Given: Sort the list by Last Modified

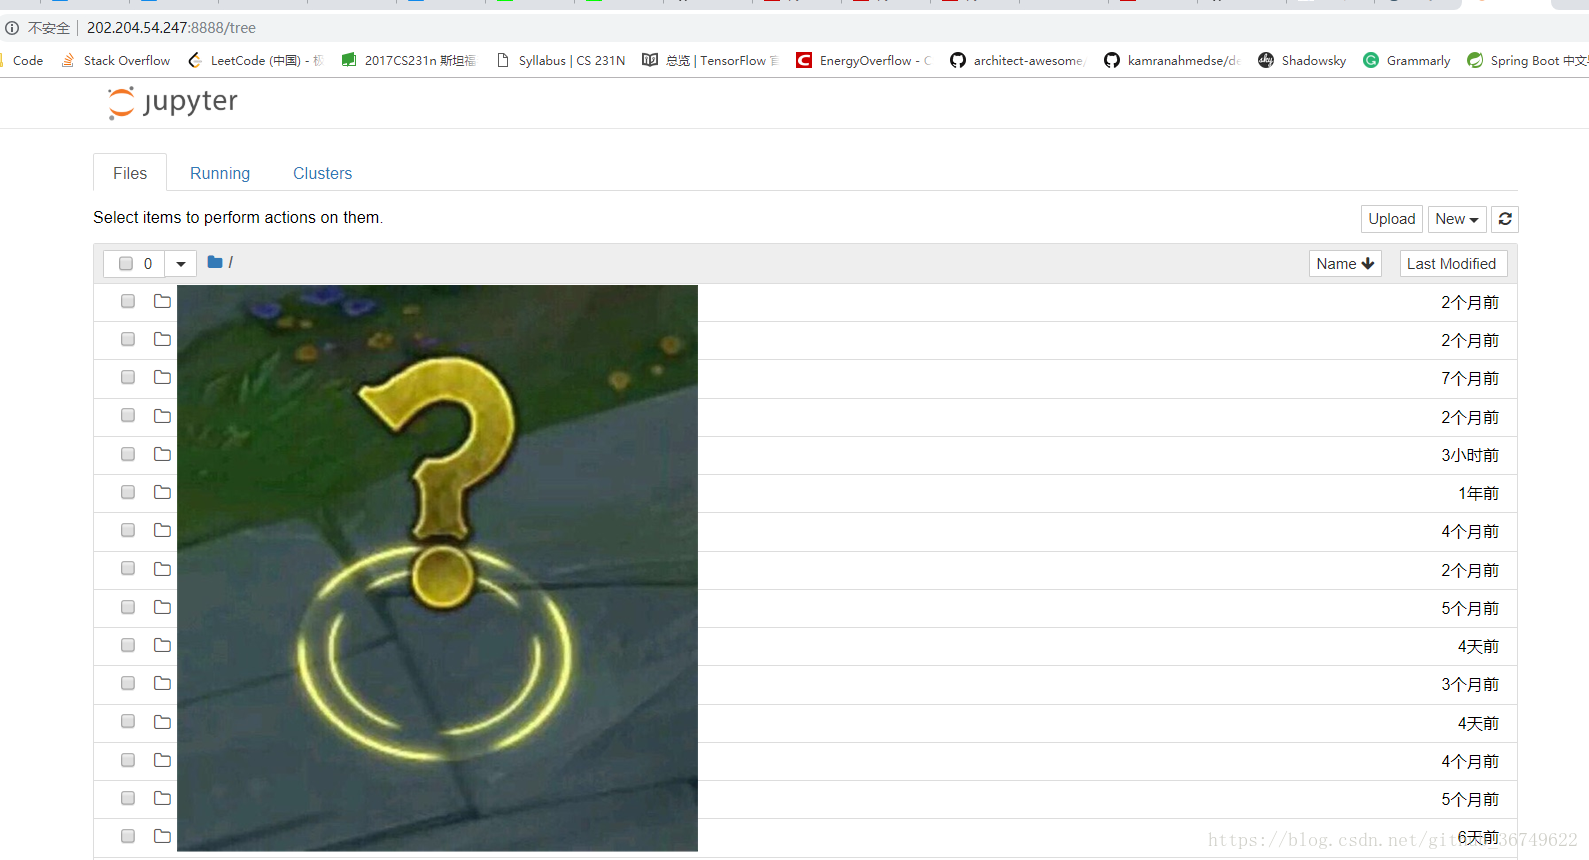Looking at the screenshot, I should 1452,264.
